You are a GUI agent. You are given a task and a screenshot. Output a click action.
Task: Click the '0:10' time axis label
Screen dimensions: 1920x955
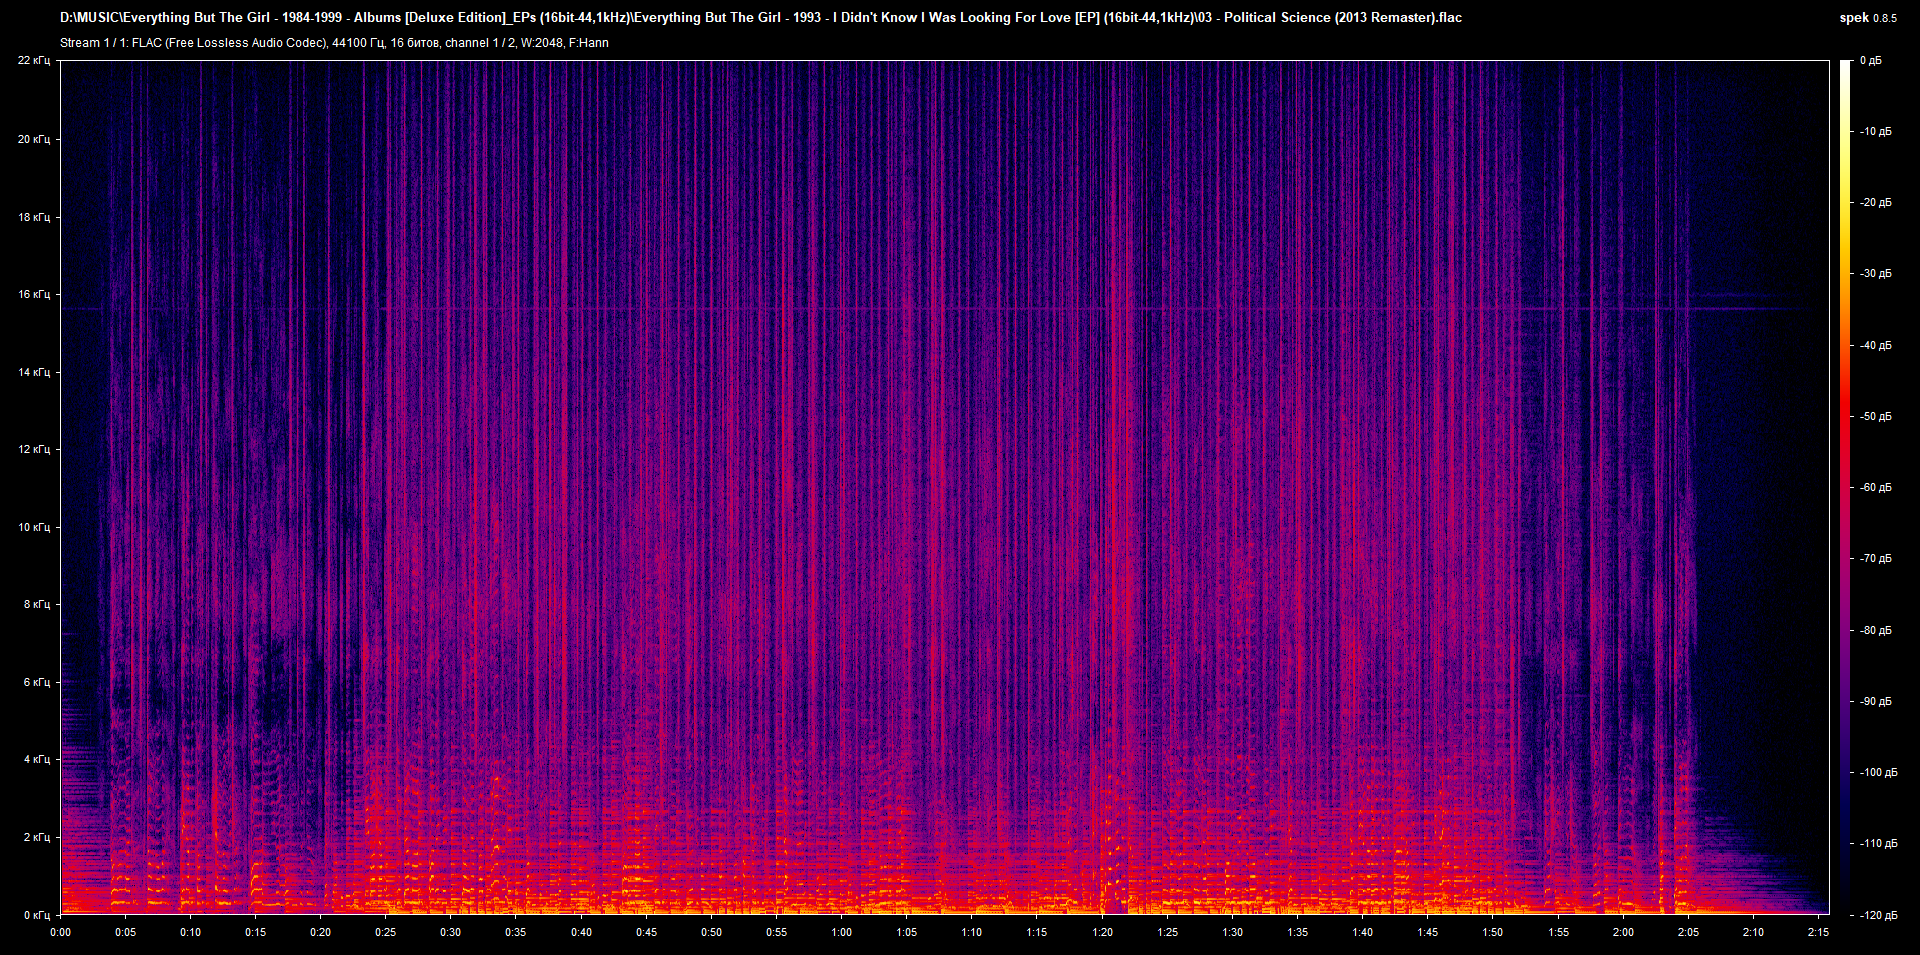[191, 932]
